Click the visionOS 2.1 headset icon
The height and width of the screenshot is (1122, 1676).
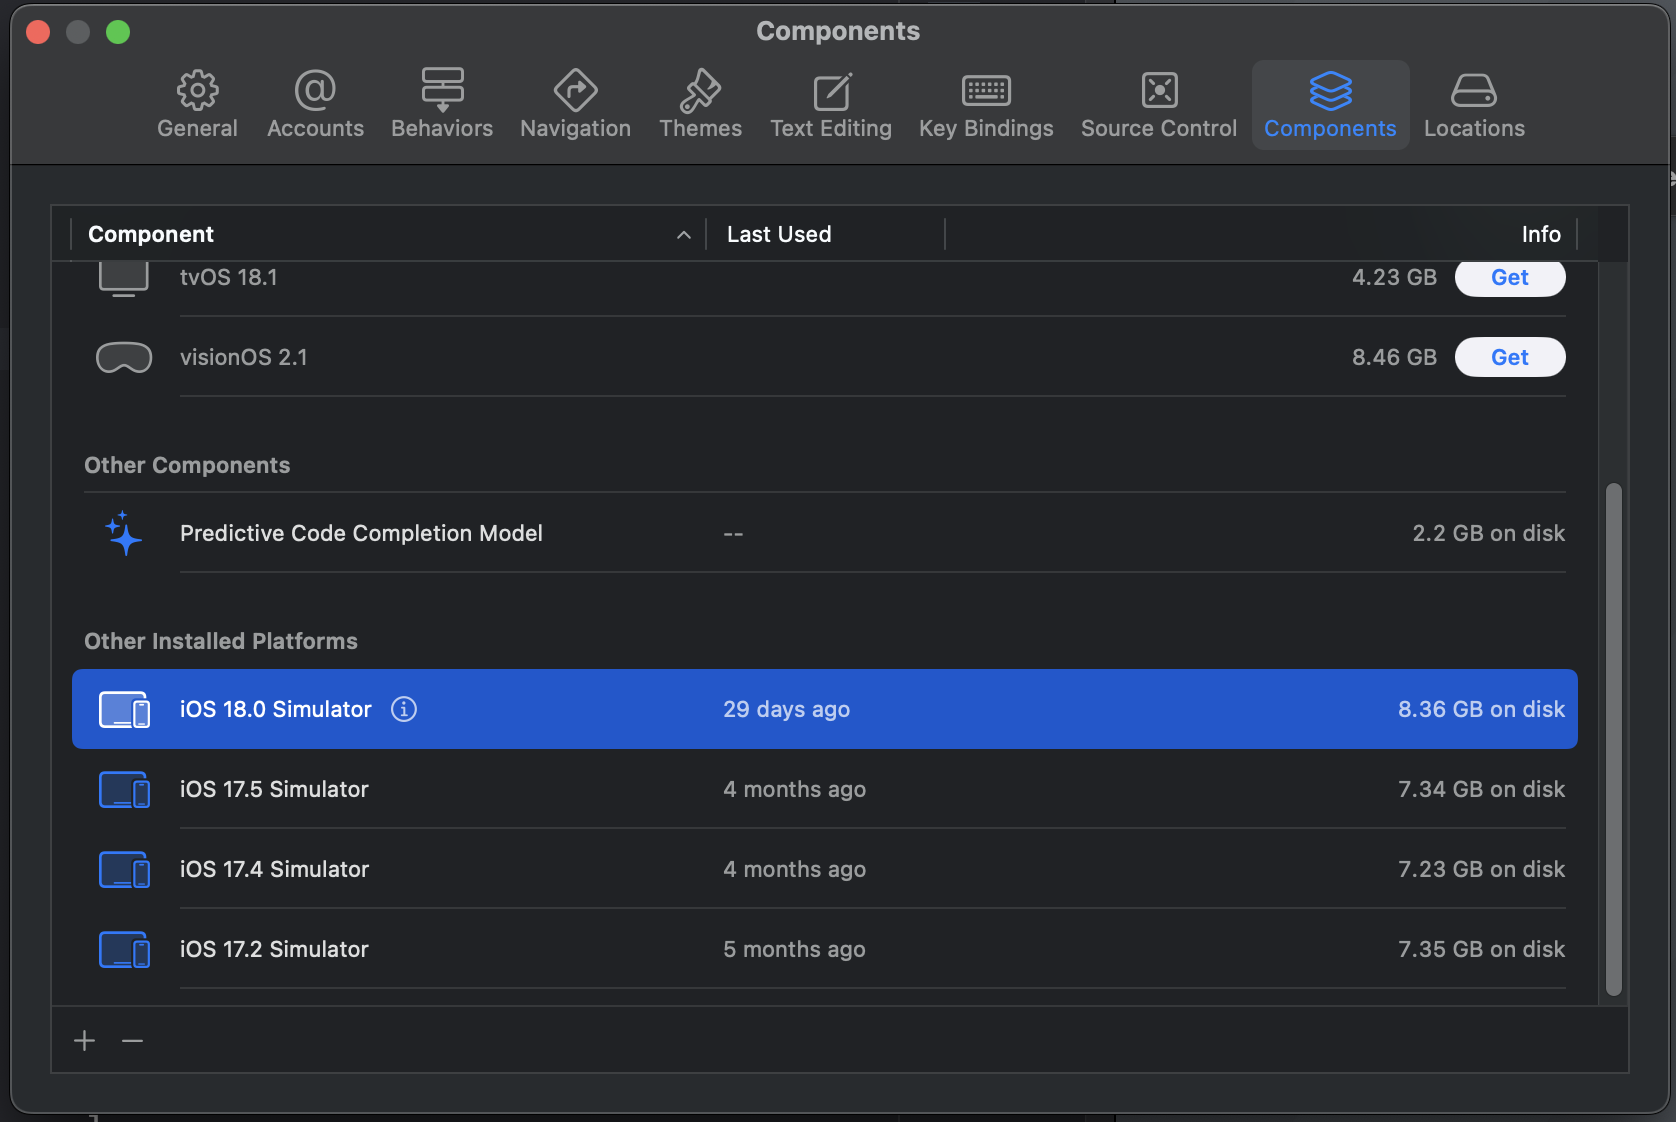pyautogui.click(x=124, y=357)
